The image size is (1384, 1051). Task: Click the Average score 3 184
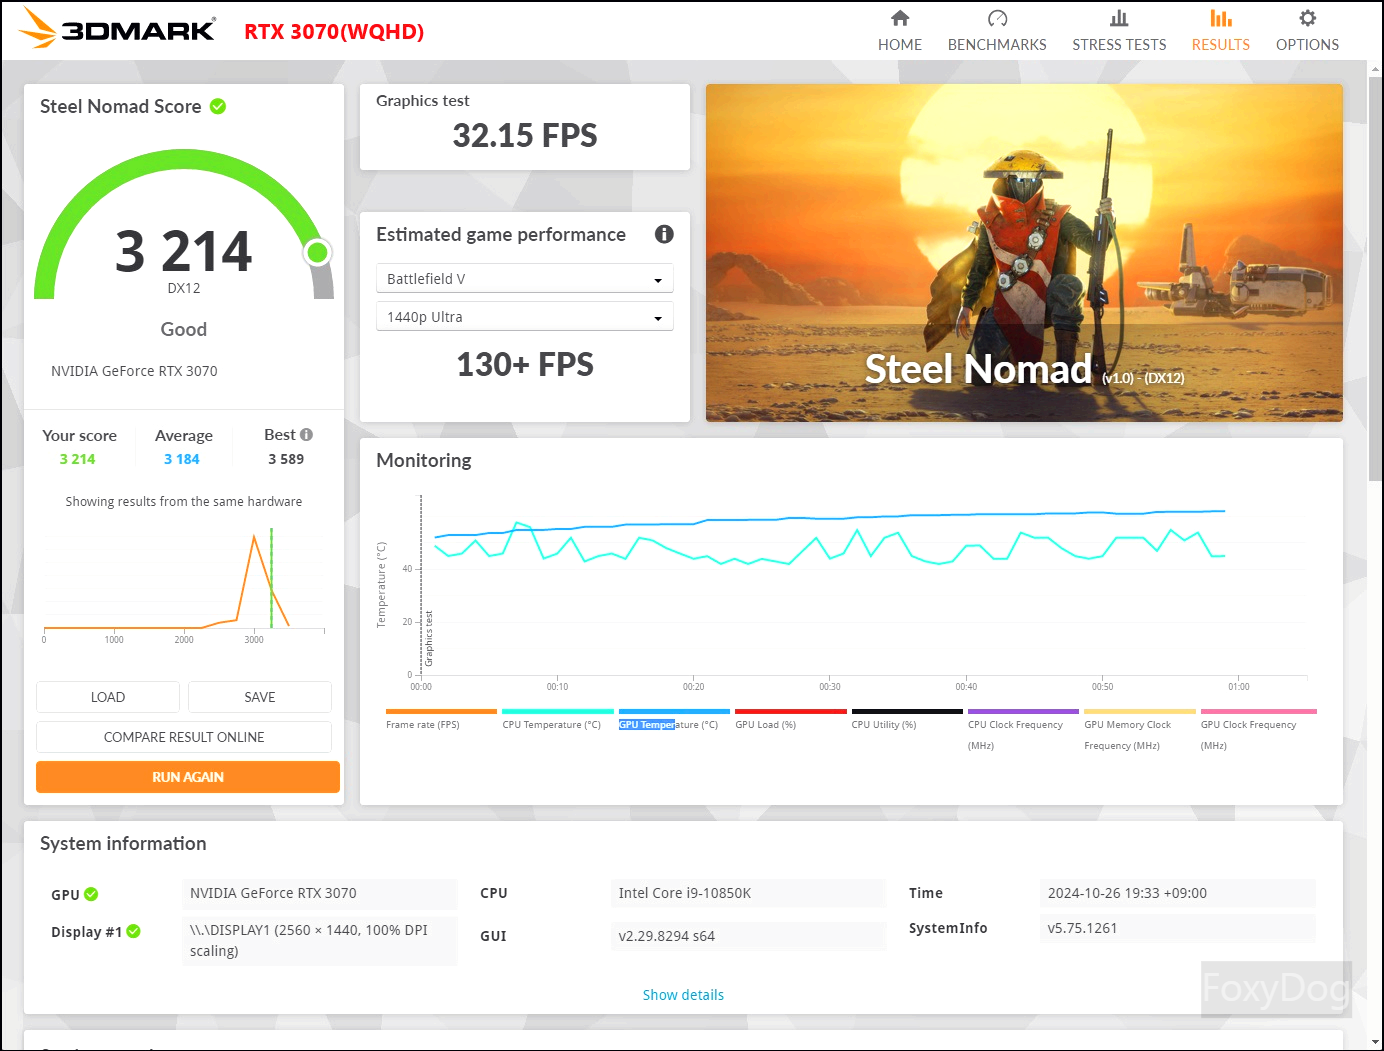coord(182,459)
